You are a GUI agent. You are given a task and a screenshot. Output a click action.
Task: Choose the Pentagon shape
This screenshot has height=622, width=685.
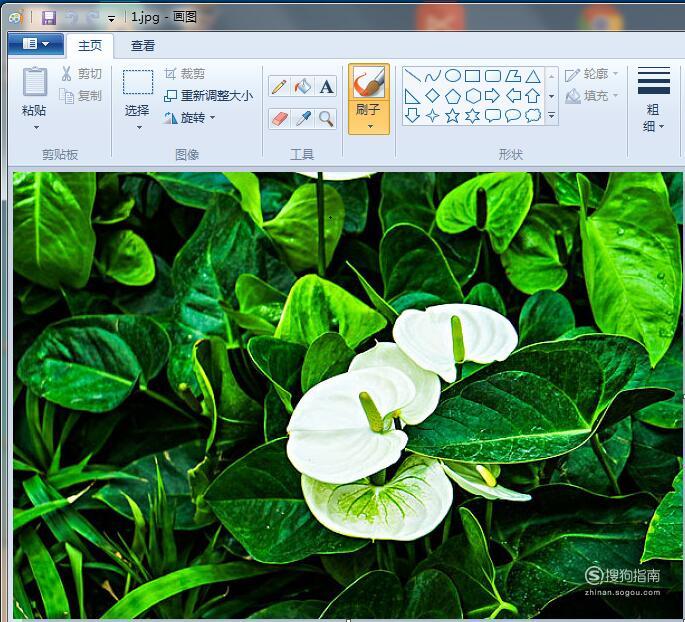pos(453,96)
